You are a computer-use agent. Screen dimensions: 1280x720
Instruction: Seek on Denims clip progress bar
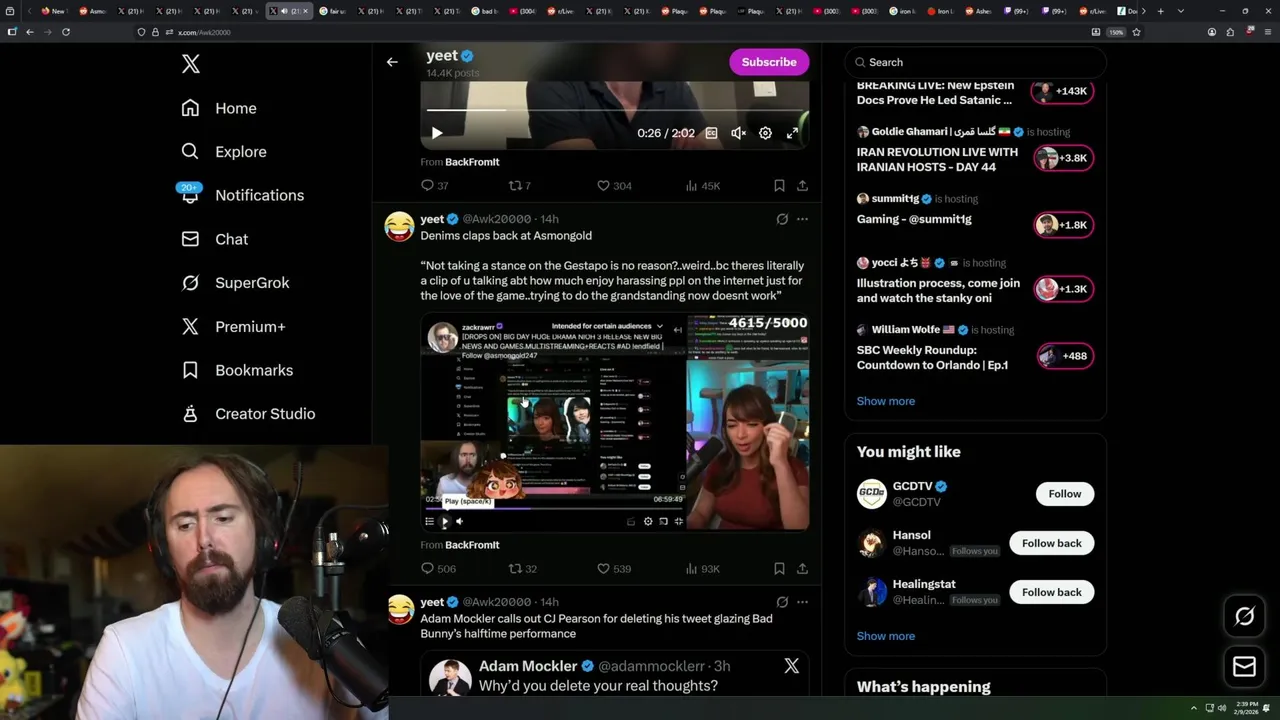(x=554, y=508)
